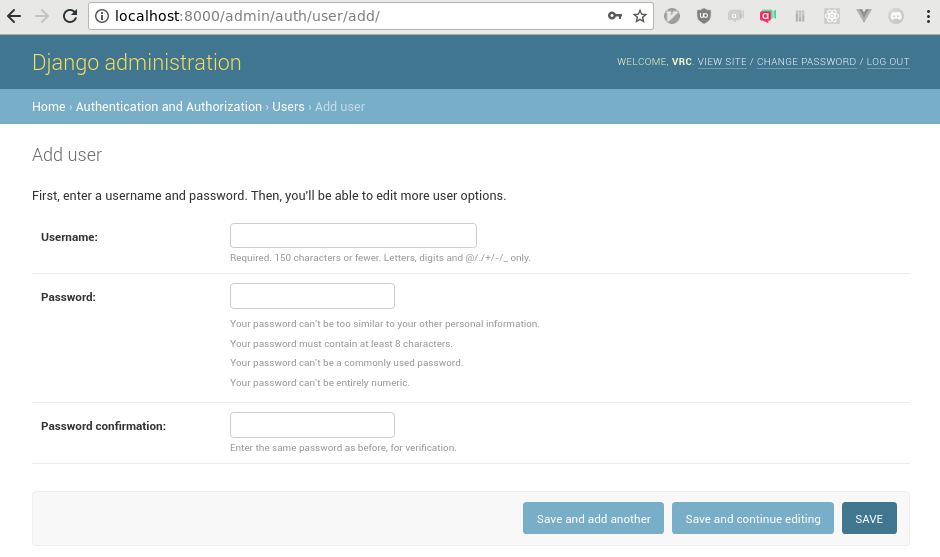Open the Users breadcrumb link
Image resolution: width=940 pixels, height=557 pixels.
click(288, 107)
